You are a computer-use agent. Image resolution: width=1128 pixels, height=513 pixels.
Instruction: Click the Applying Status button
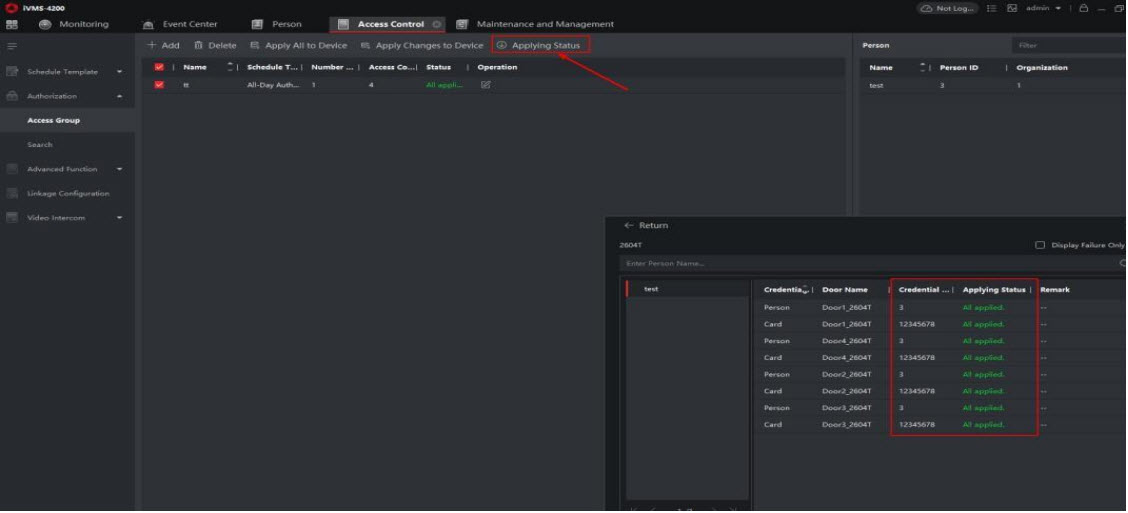coord(540,45)
